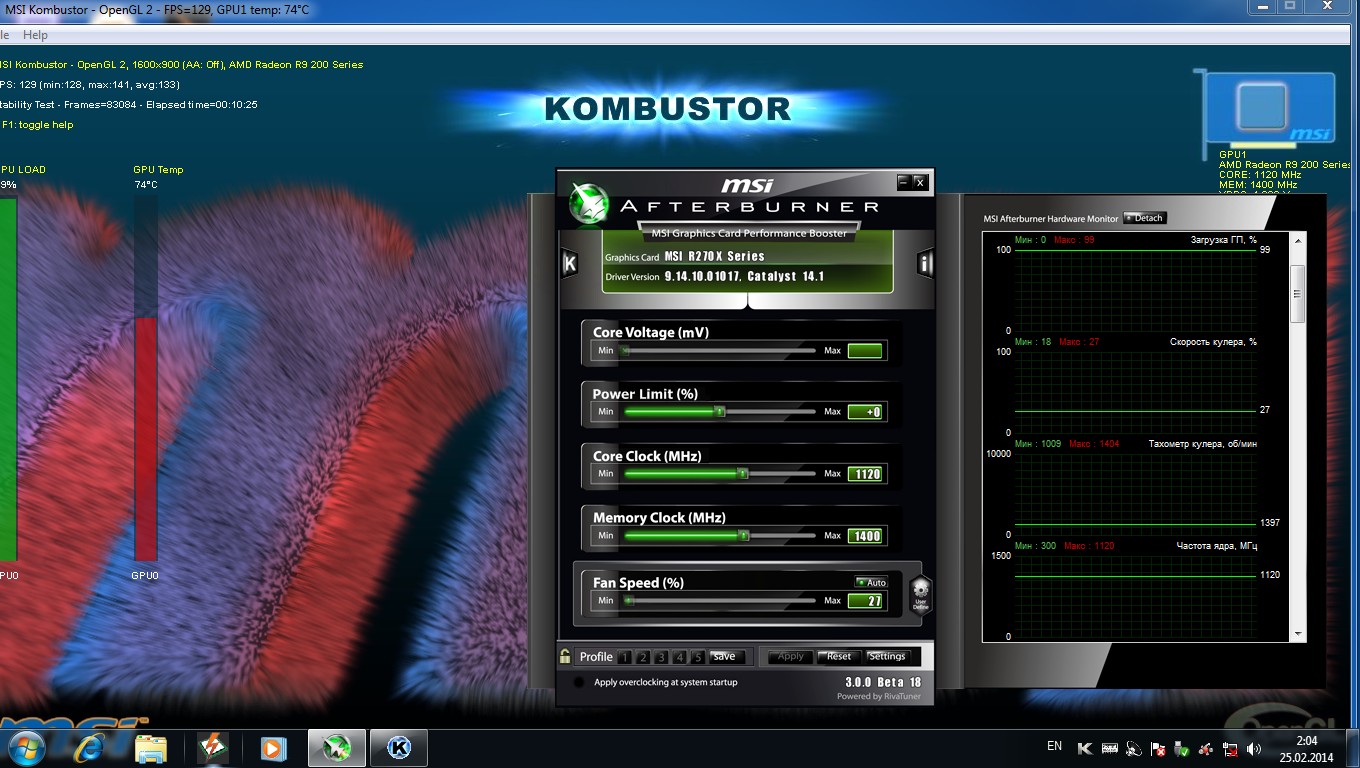Screen dimensions: 1360x768
Task: Click the red molecule tray icon
Action: (x=1206, y=748)
